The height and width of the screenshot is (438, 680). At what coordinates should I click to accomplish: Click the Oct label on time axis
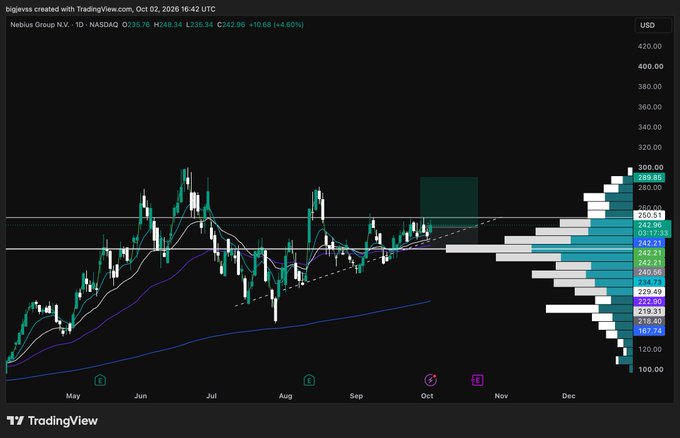[427, 396]
